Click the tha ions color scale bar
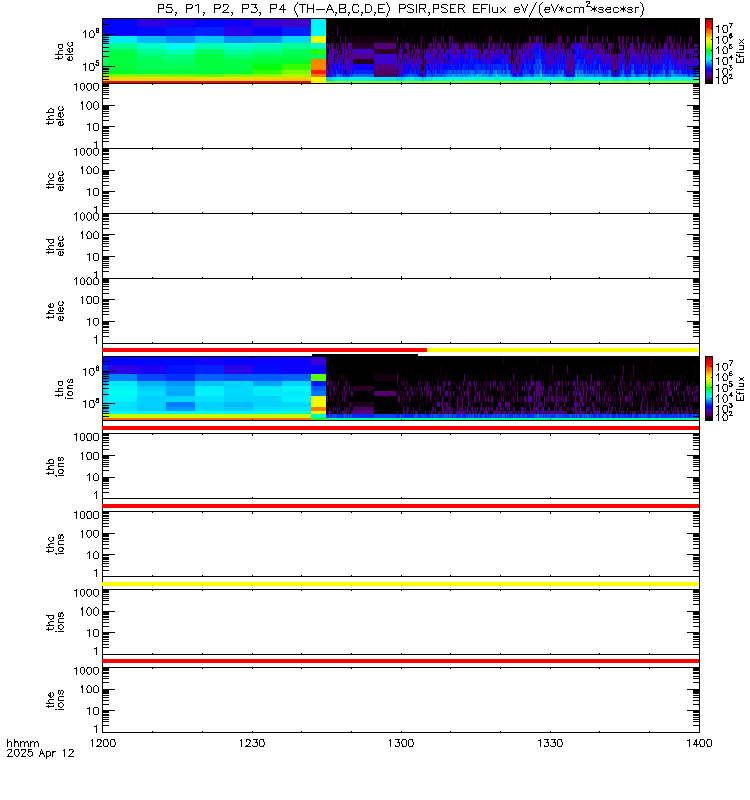 click(x=709, y=388)
